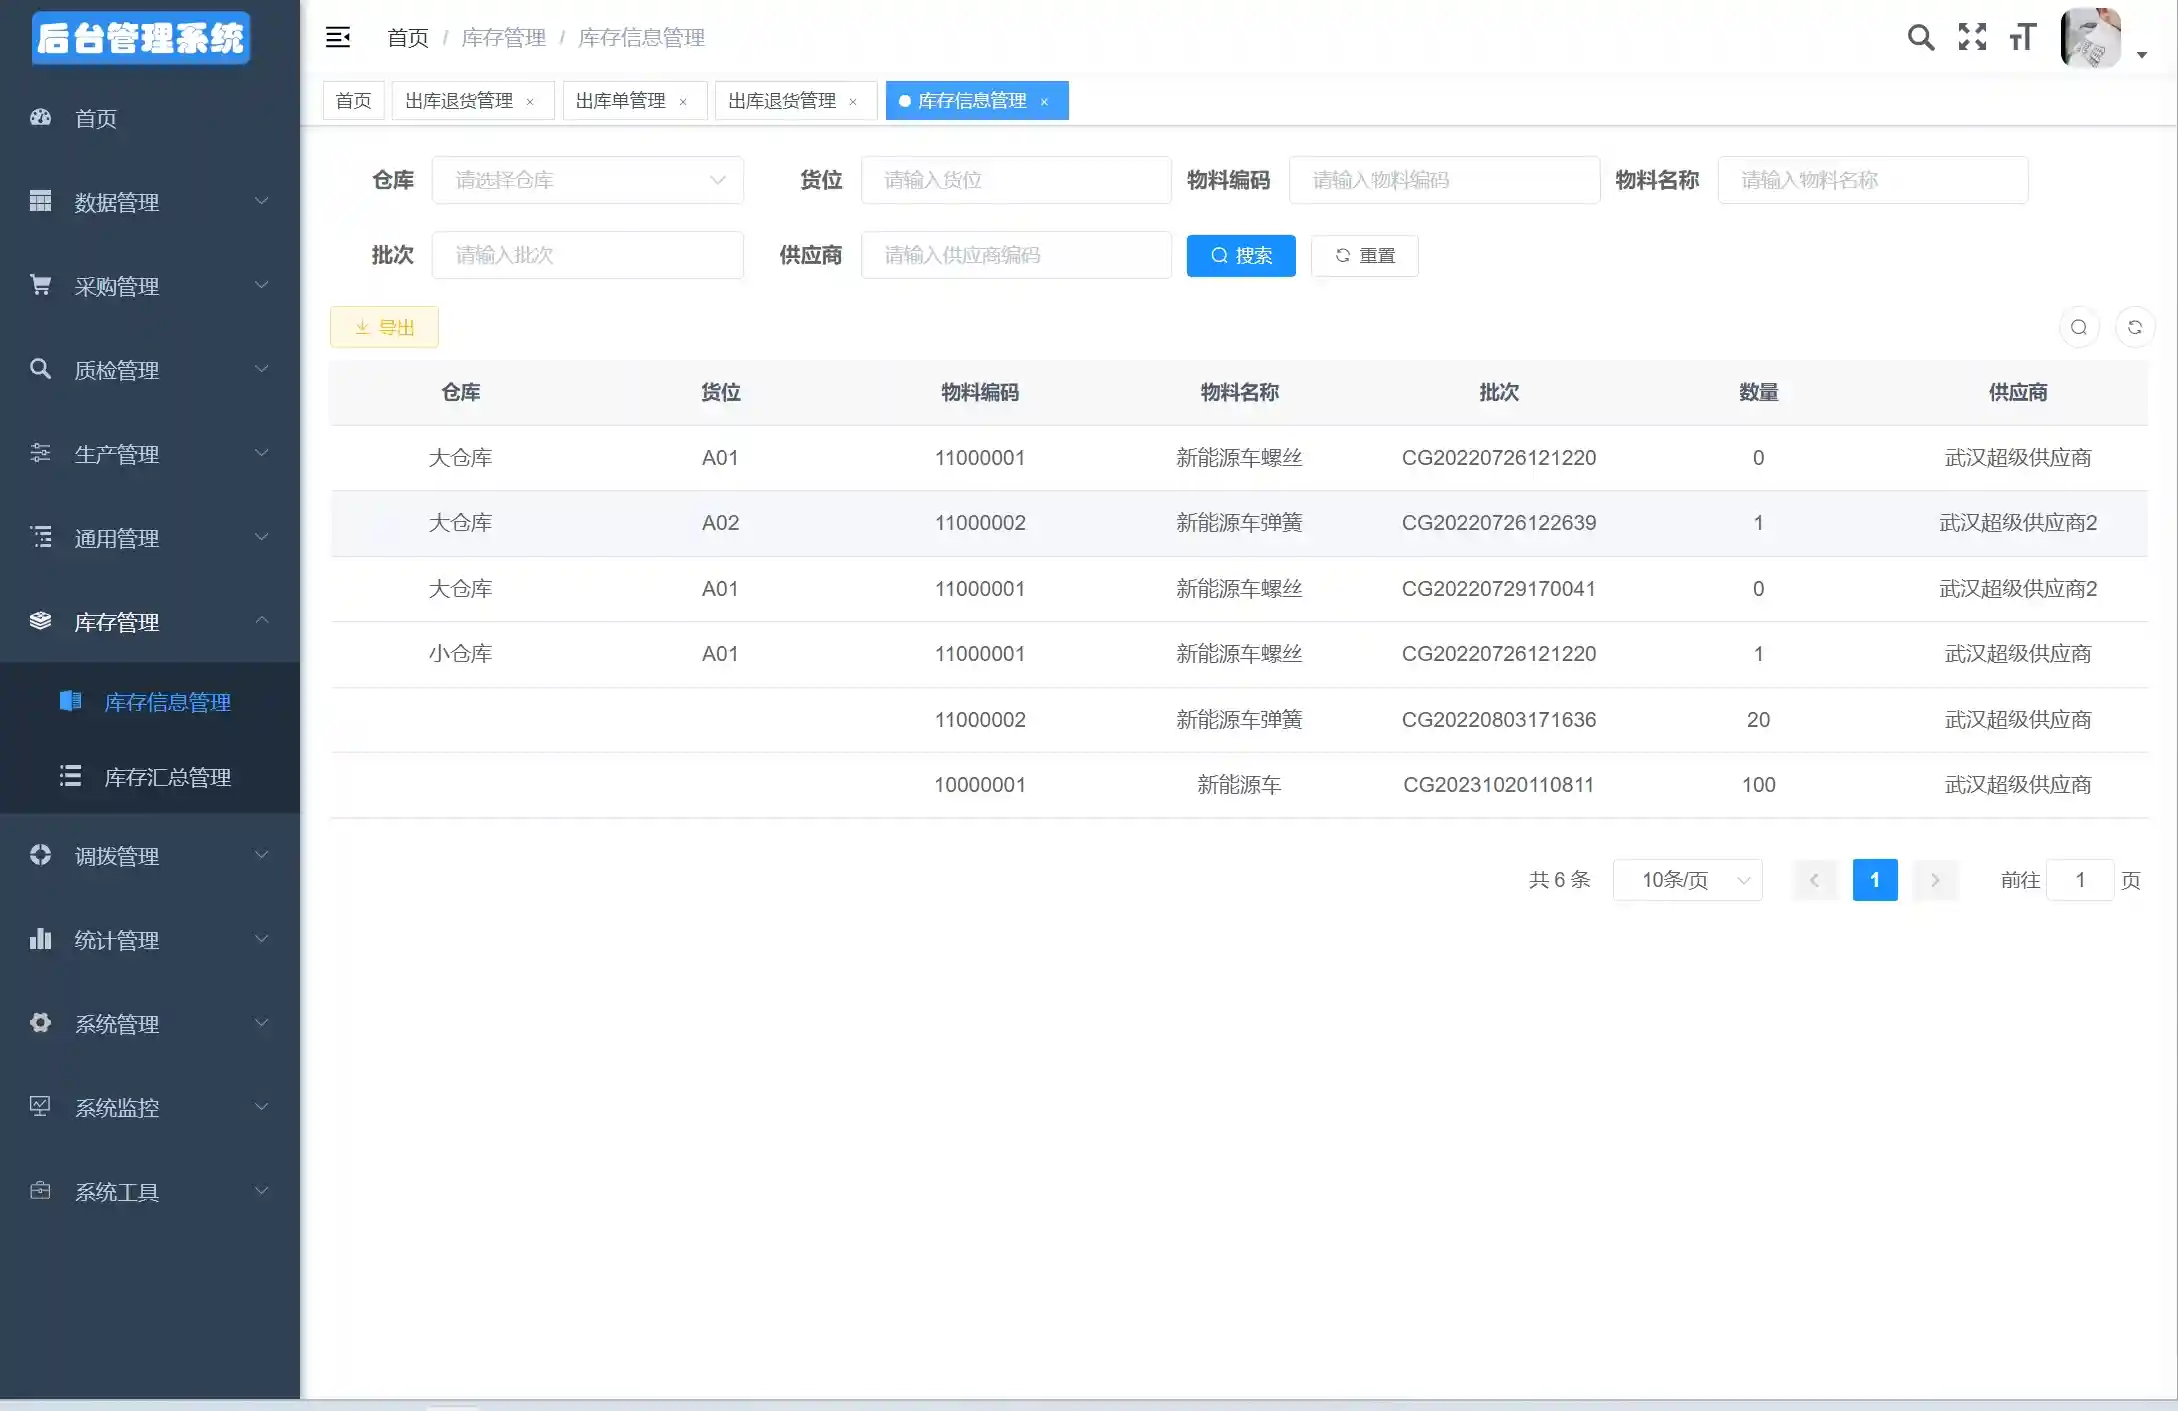This screenshot has height=1411, width=2178.
Task: Export data with 导出 button
Action: pos(384,327)
